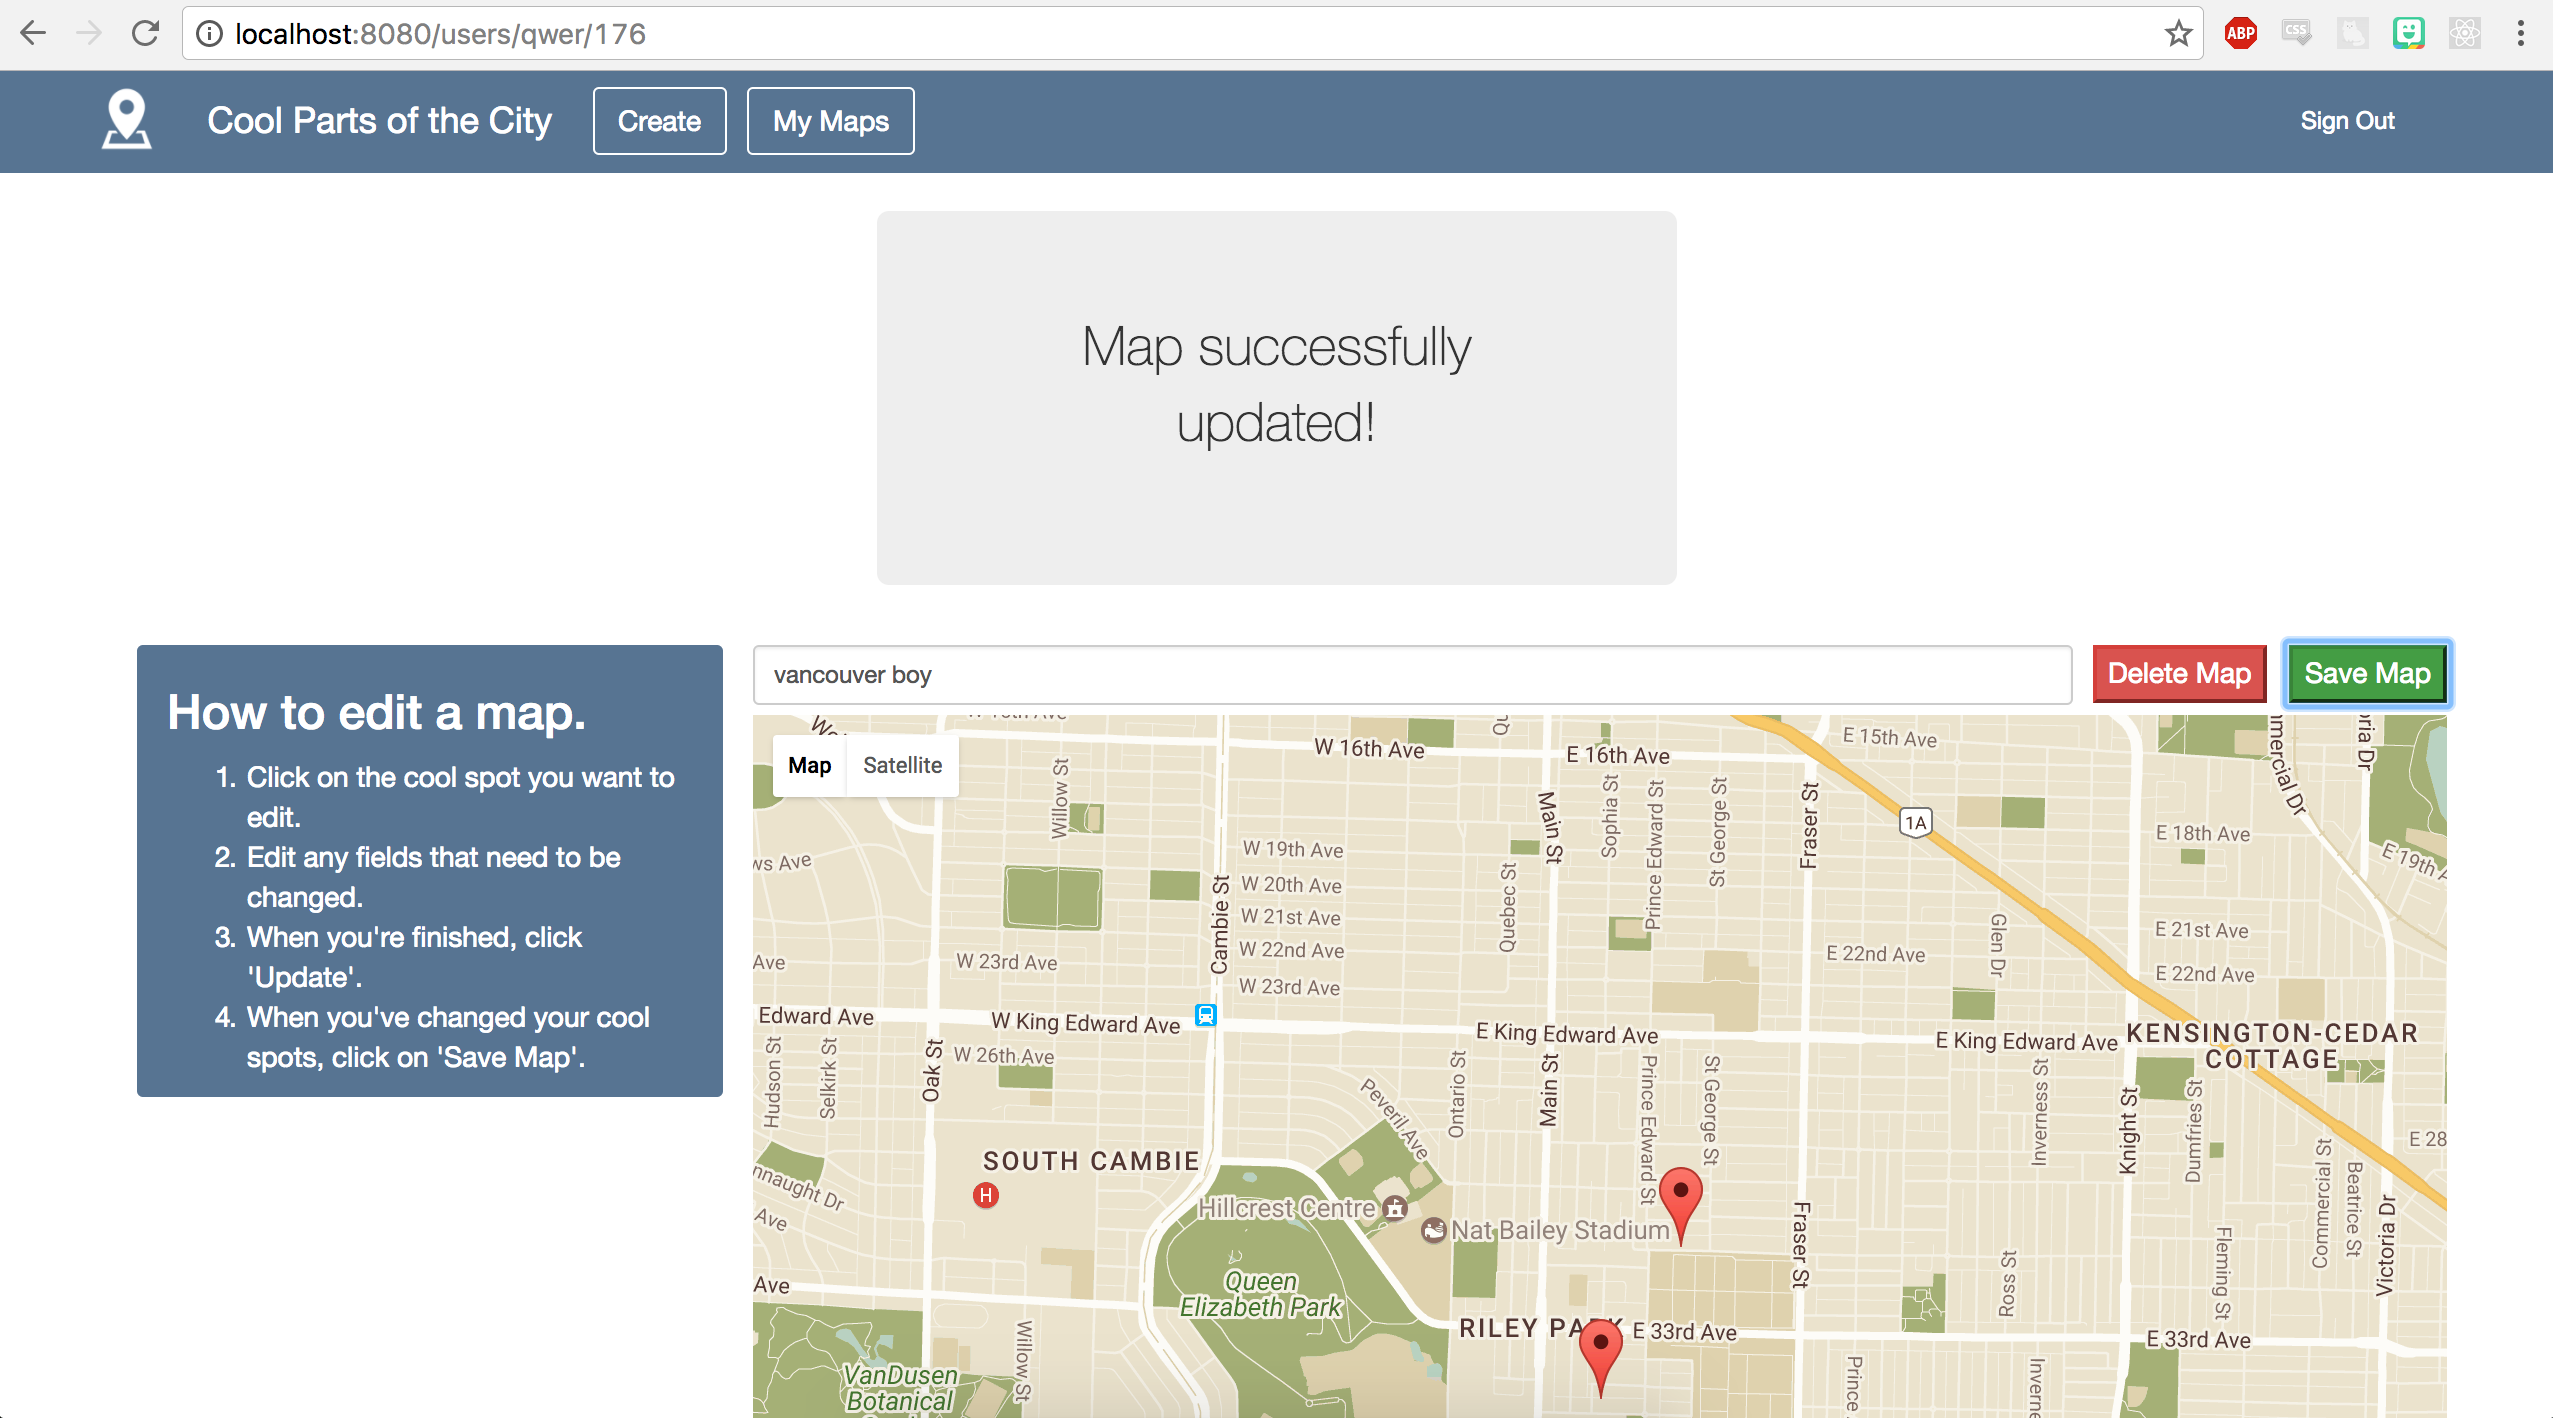Click the hospital H icon in South Cambie
Screen dimensions: 2553x1418
click(x=986, y=1195)
